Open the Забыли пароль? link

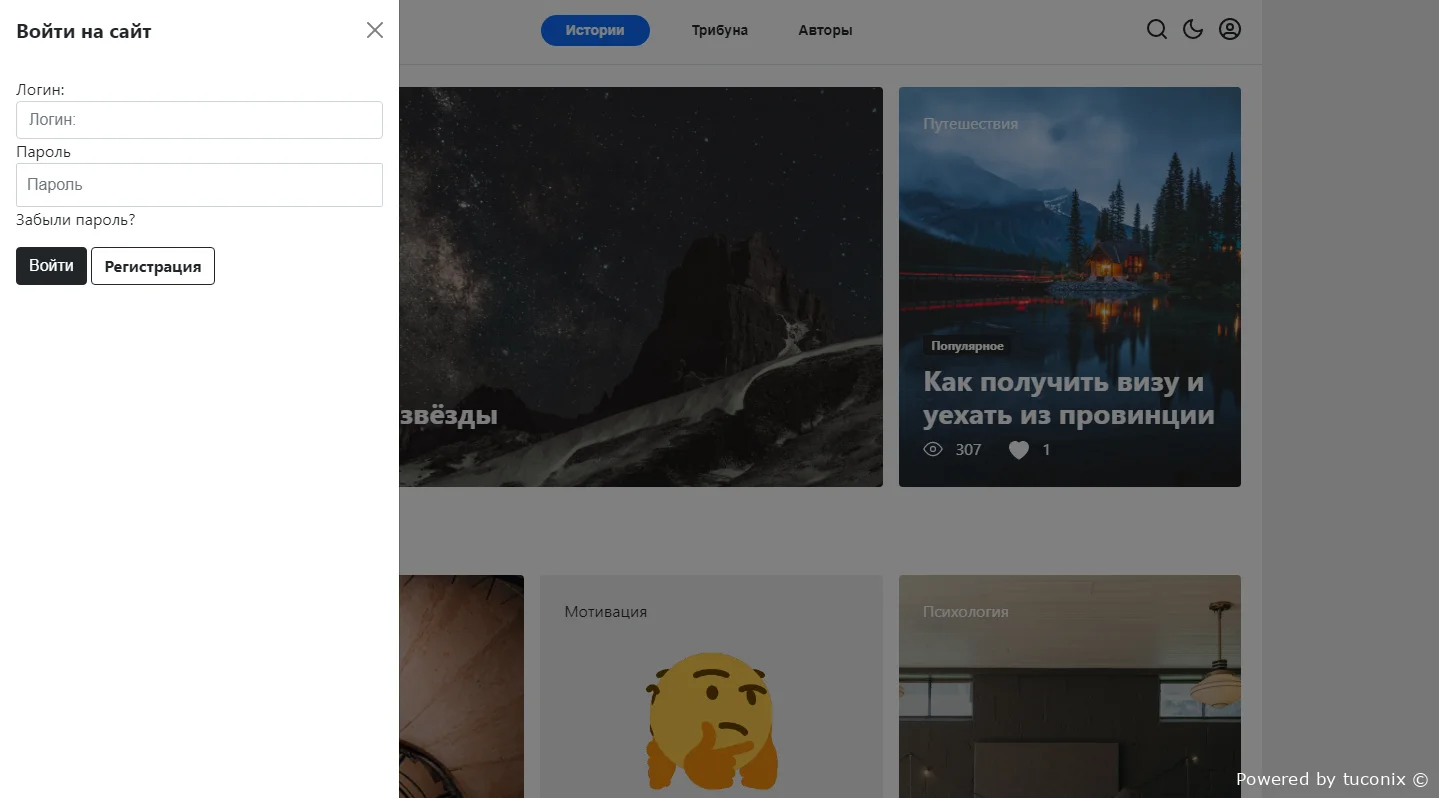pos(76,220)
